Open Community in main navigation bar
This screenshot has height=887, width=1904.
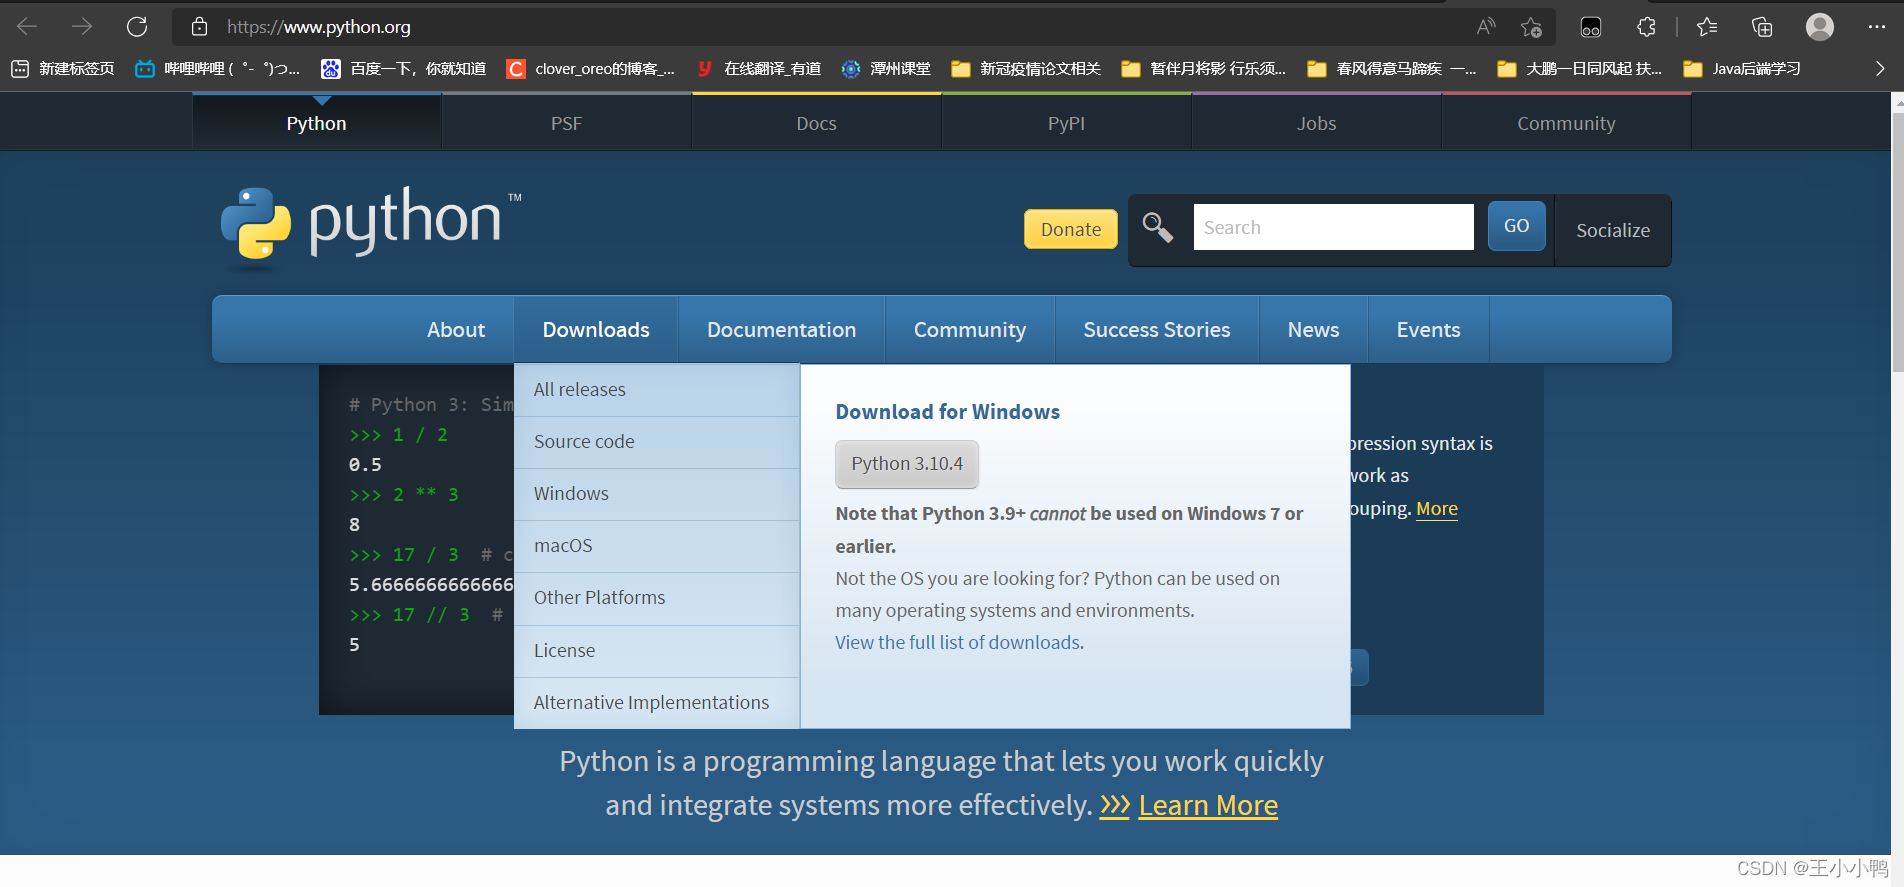tap(970, 329)
